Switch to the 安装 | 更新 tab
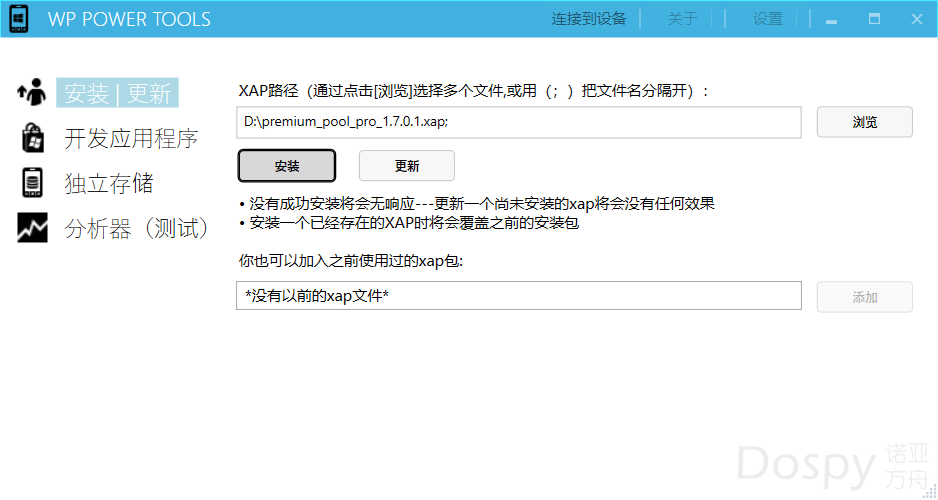The width and height of the screenshot is (938, 500). coord(117,93)
